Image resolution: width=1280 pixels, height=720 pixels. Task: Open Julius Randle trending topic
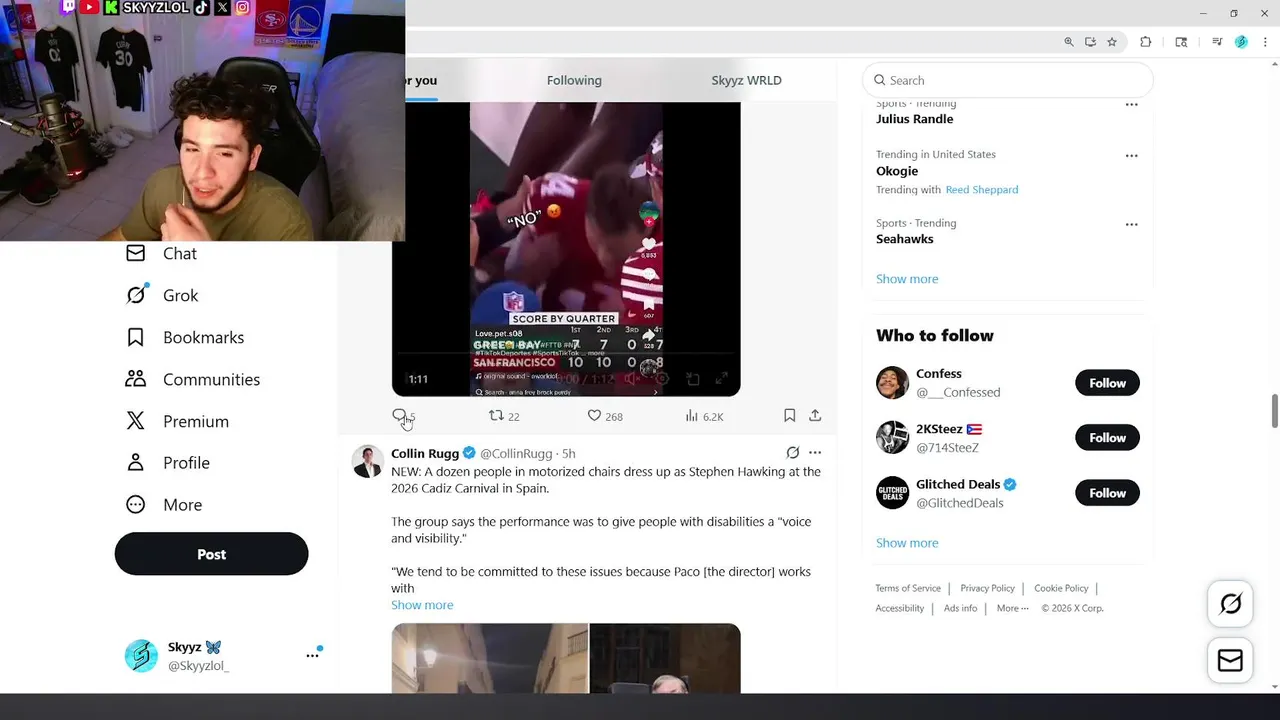(x=914, y=119)
